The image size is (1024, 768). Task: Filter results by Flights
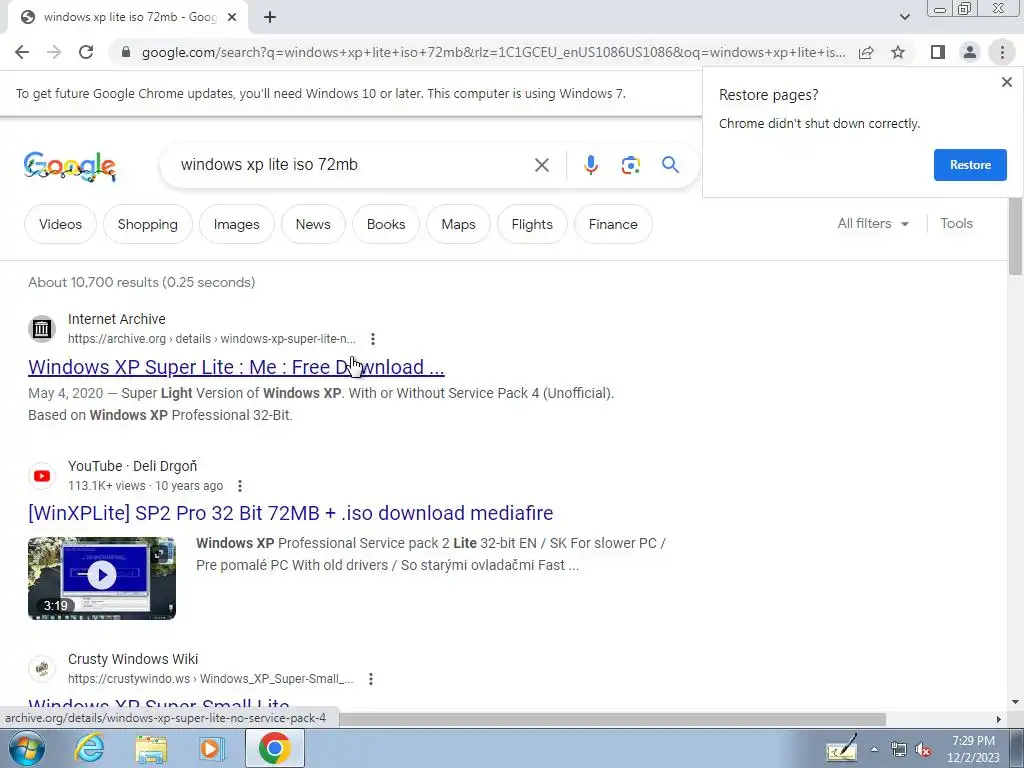click(x=532, y=224)
